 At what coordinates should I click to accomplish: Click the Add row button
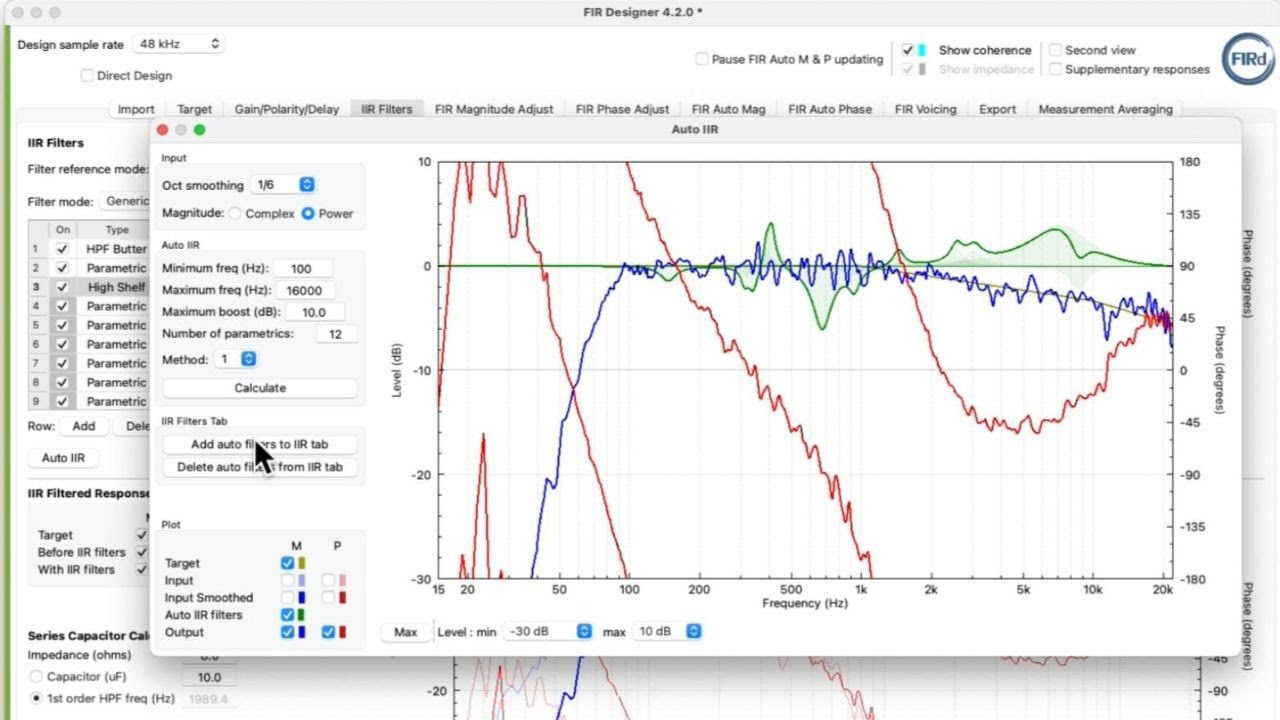[x=84, y=426]
